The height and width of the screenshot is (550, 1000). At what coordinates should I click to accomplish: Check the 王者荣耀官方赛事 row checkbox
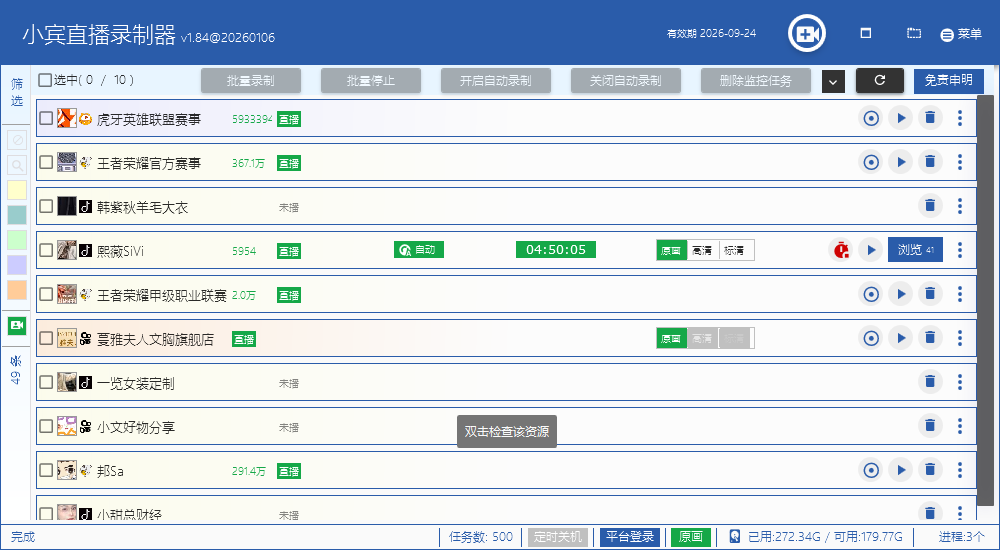pos(46,162)
